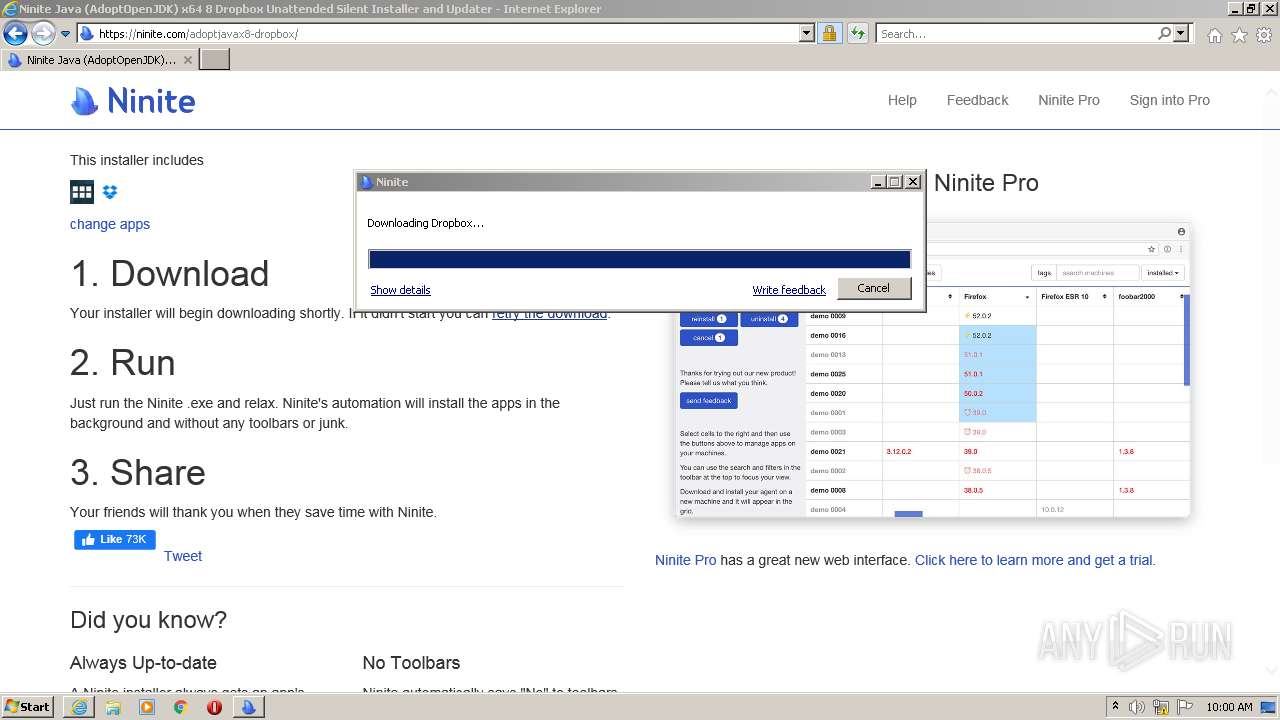
Task: Open the Feedback navigation link
Action: pos(977,100)
